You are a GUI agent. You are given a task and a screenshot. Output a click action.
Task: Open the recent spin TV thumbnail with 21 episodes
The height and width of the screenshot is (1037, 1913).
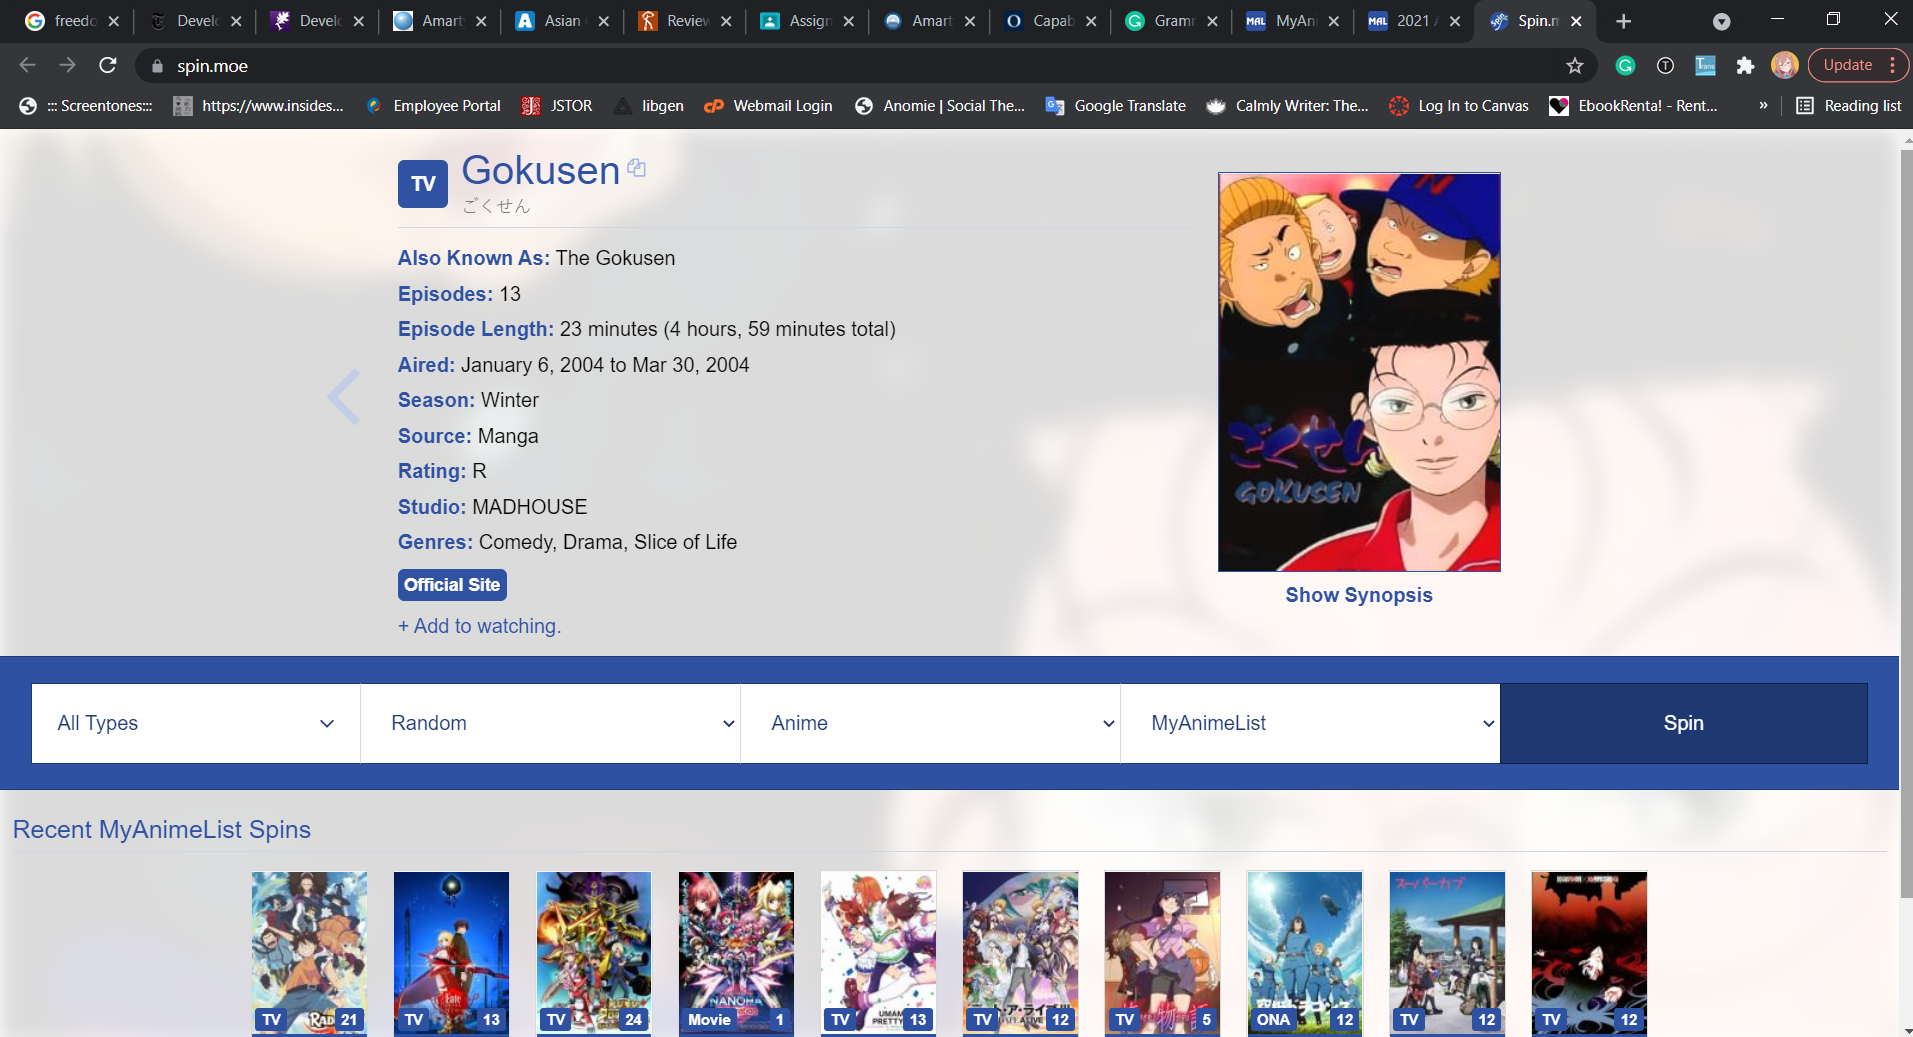(309, 953)
